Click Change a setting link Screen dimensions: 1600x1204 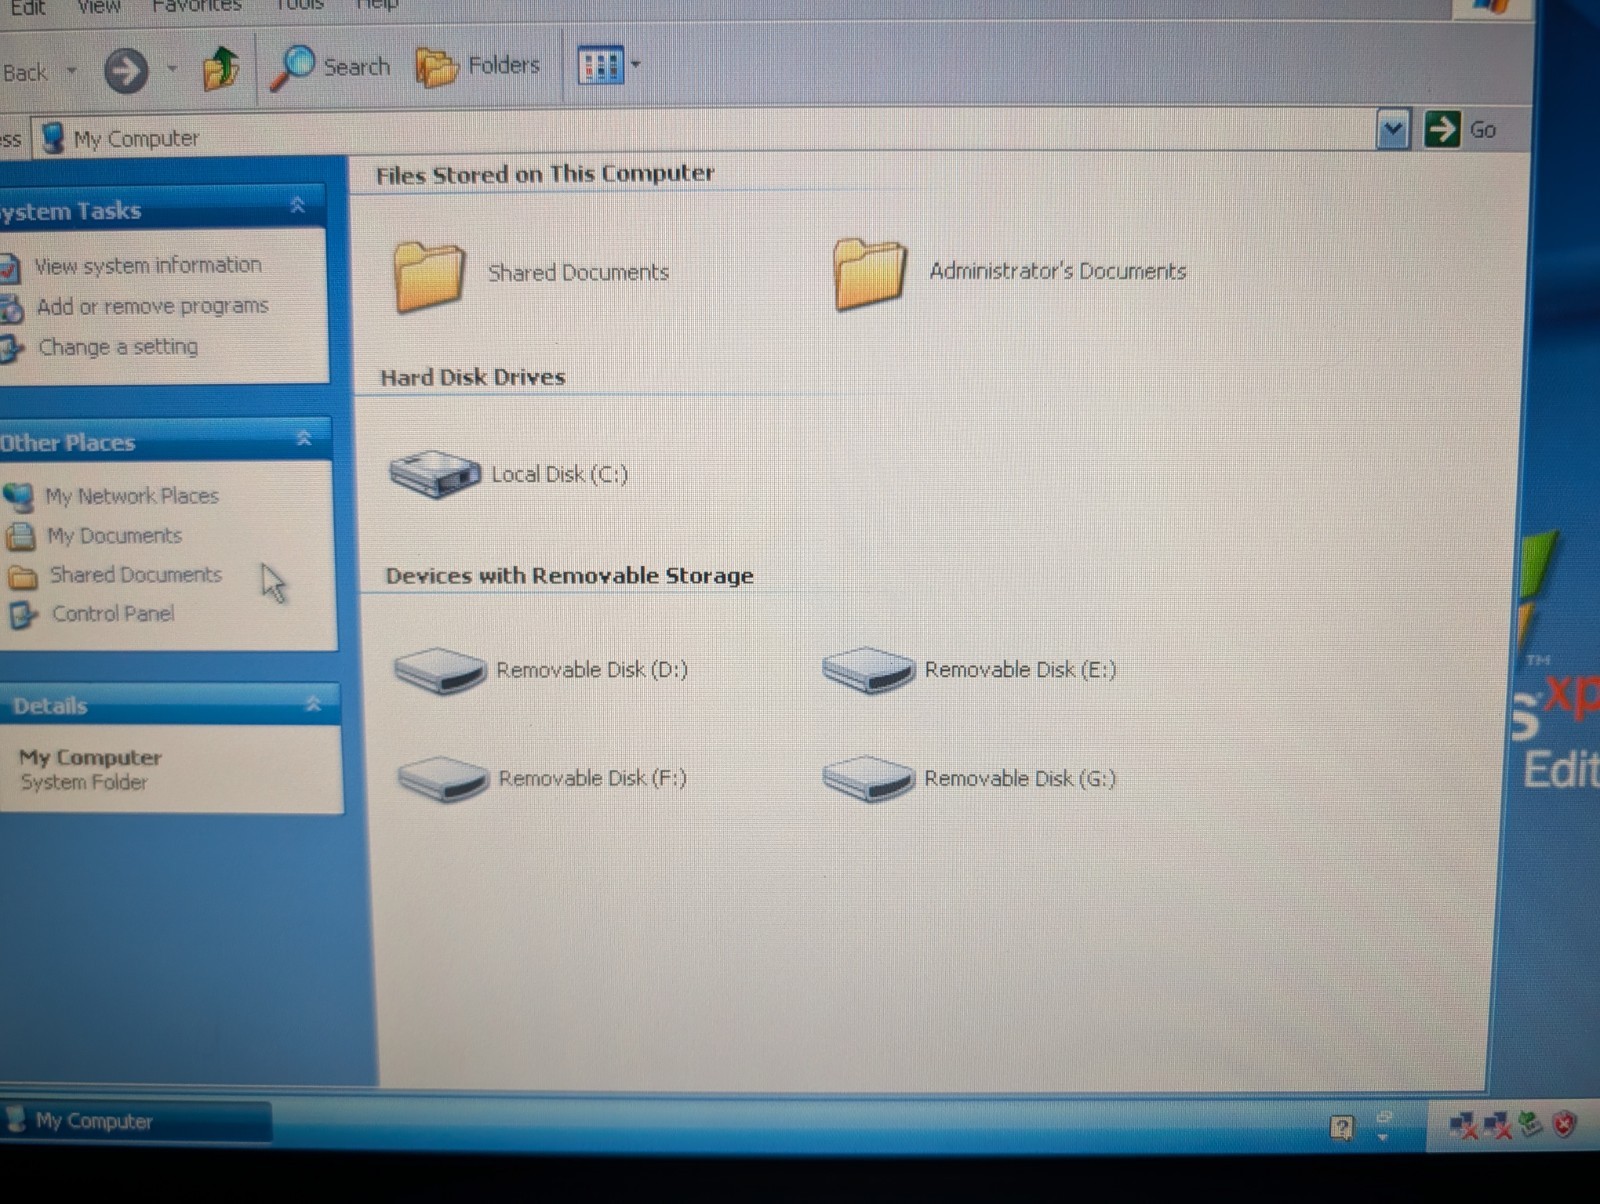point(118,347)
